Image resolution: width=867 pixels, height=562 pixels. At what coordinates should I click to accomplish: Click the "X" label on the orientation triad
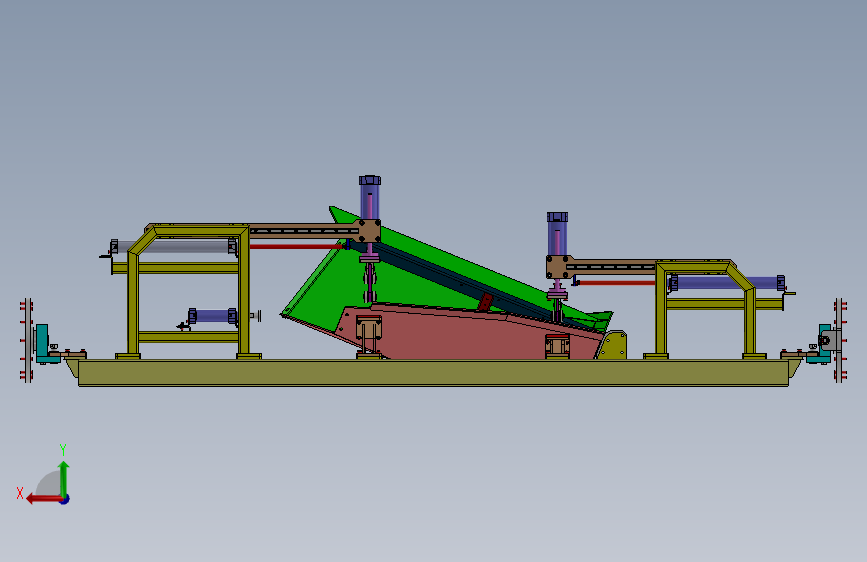[x=20, y=493]
